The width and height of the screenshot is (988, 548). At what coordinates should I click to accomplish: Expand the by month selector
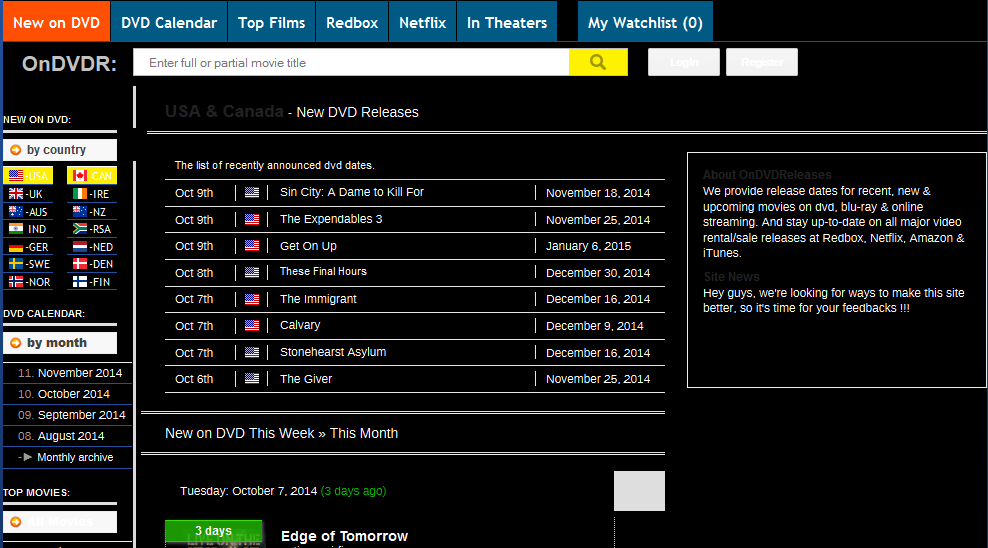(x=60, y=343)
